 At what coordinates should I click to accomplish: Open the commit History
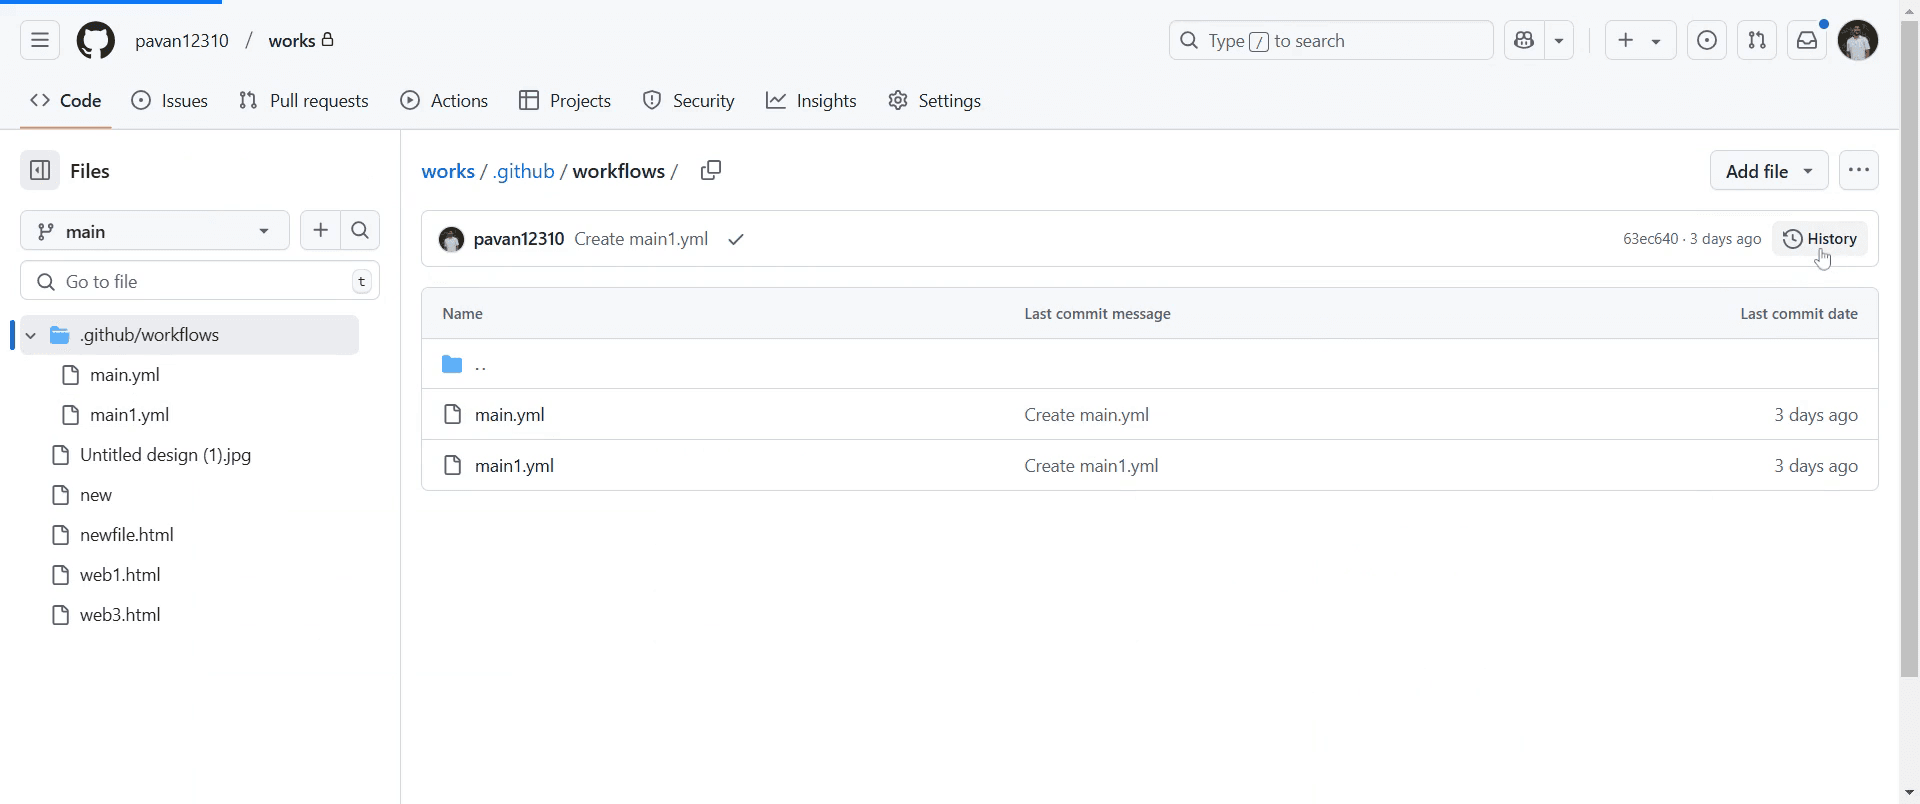click(x=1820, y=239)
